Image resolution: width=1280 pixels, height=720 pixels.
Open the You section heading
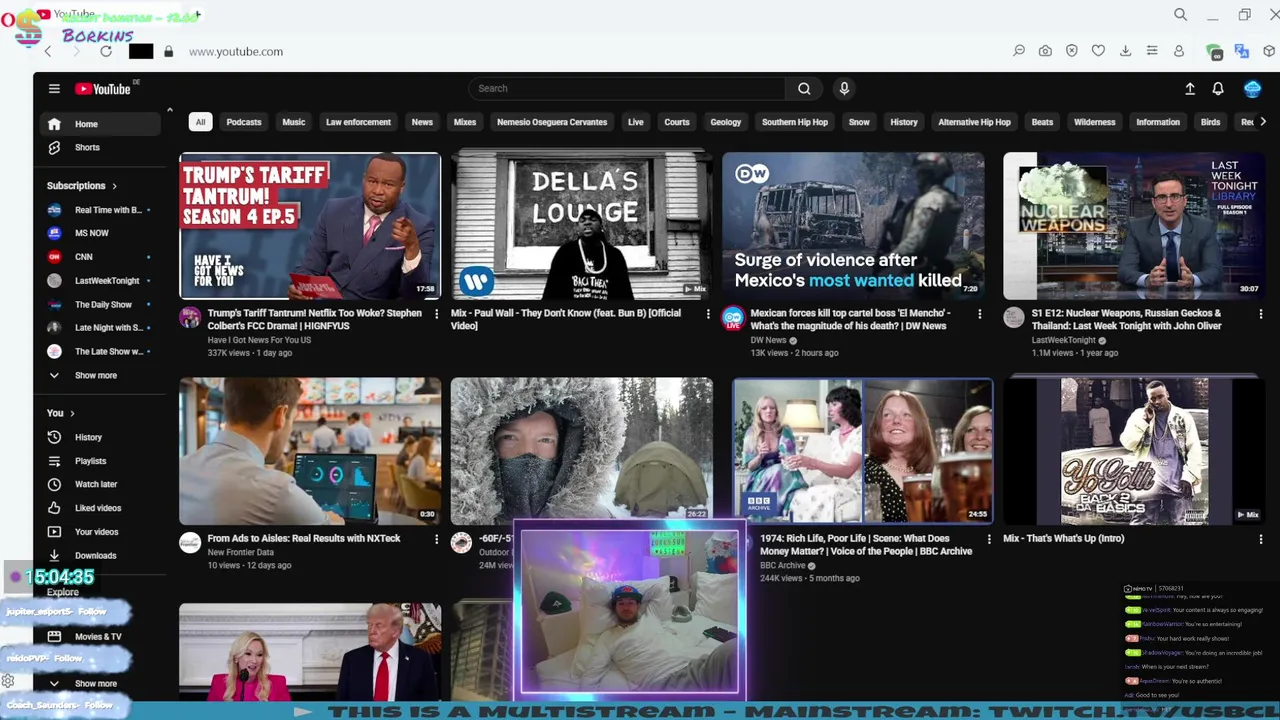(61, 413)
